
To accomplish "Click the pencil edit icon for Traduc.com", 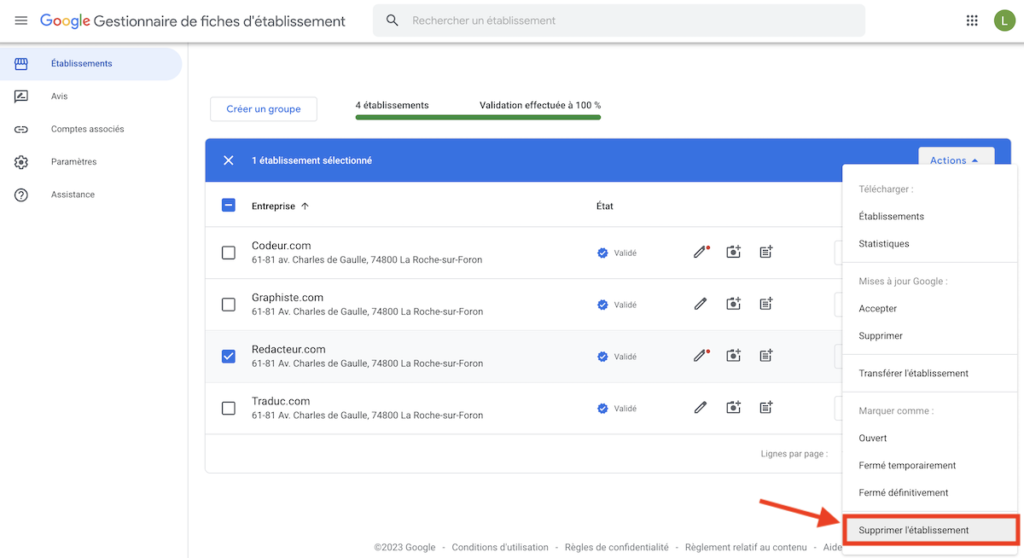I will pyautogui.click(x=700, y=407).
